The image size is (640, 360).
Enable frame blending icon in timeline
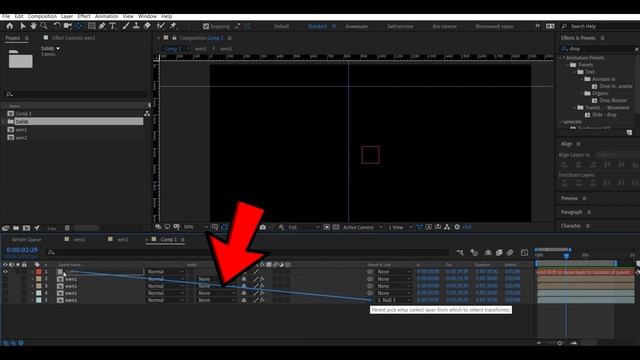click(499, 253)
